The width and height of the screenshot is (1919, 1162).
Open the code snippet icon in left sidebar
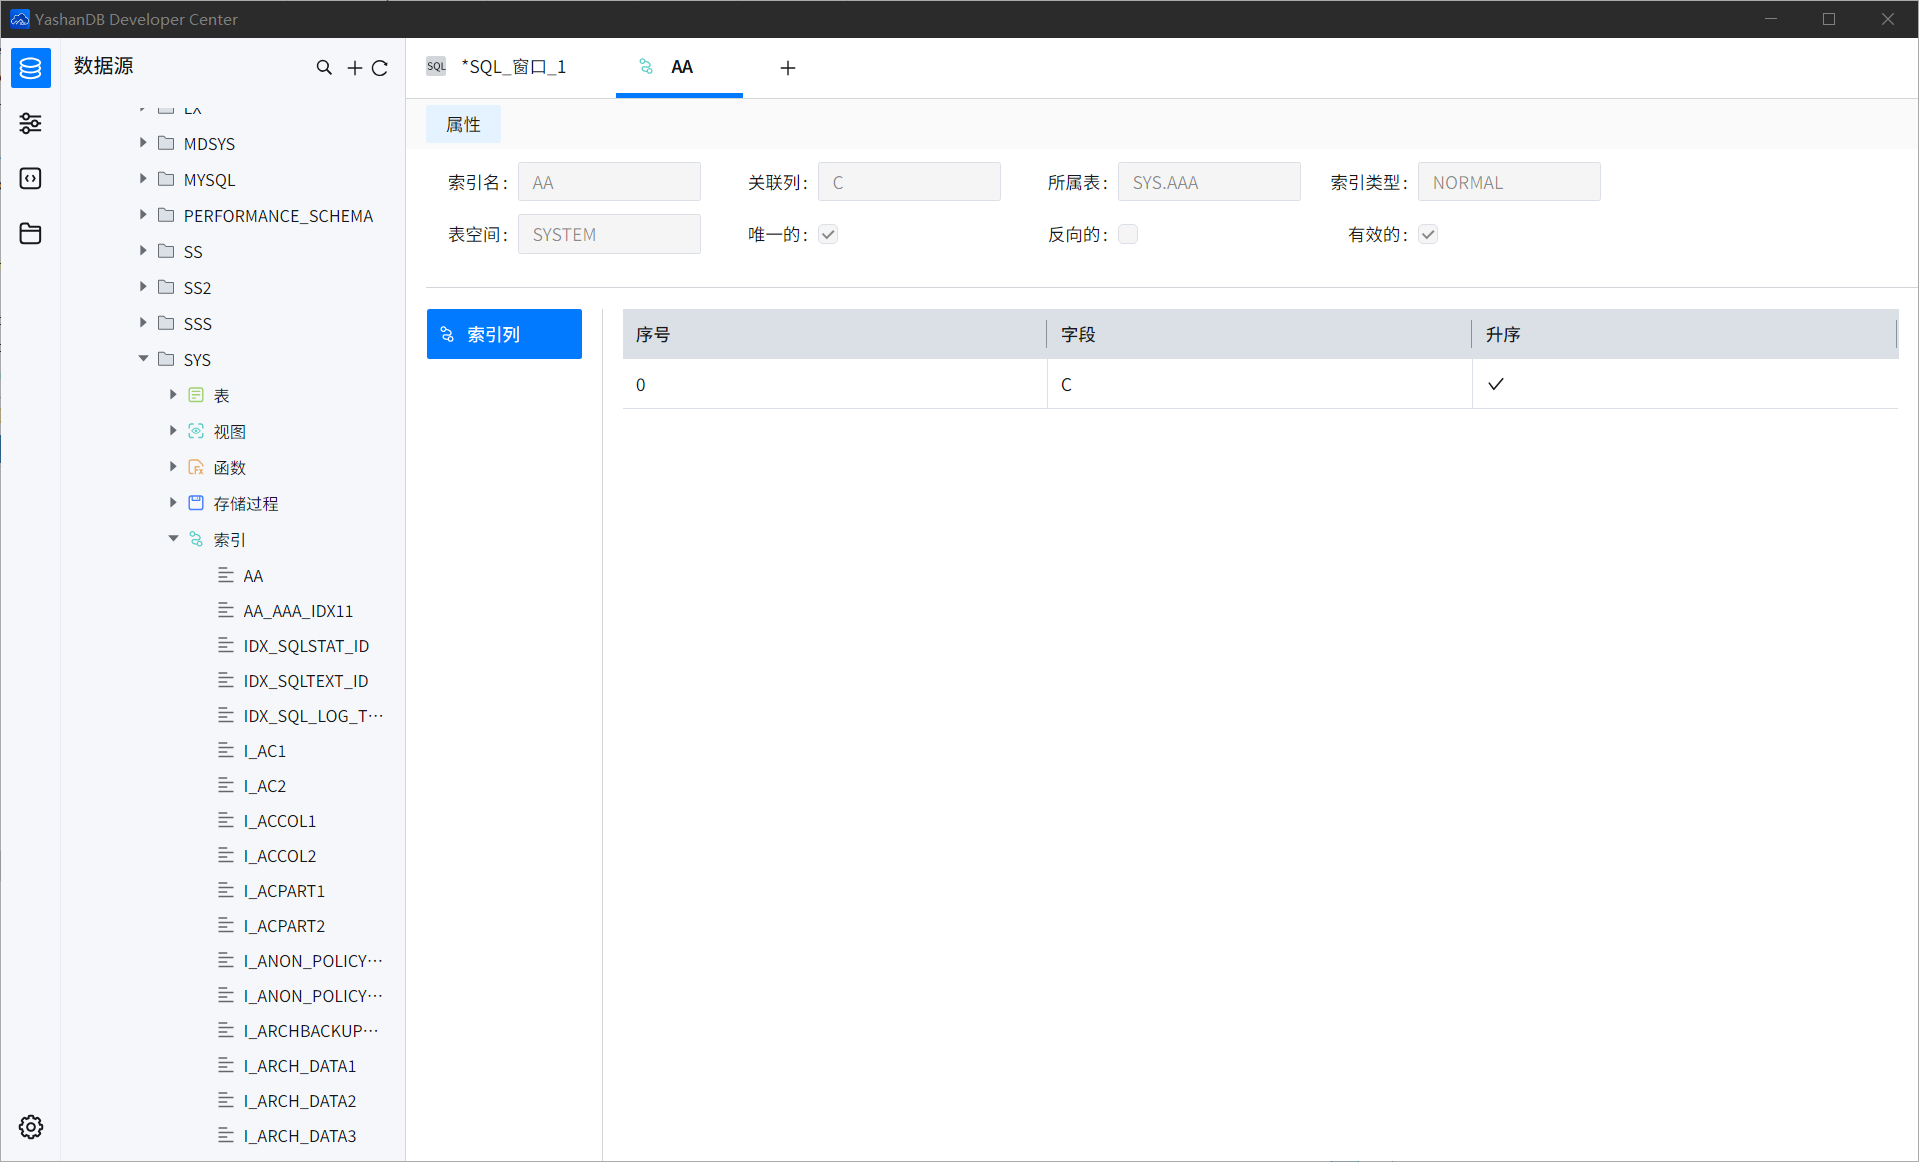tap(31, 179)
